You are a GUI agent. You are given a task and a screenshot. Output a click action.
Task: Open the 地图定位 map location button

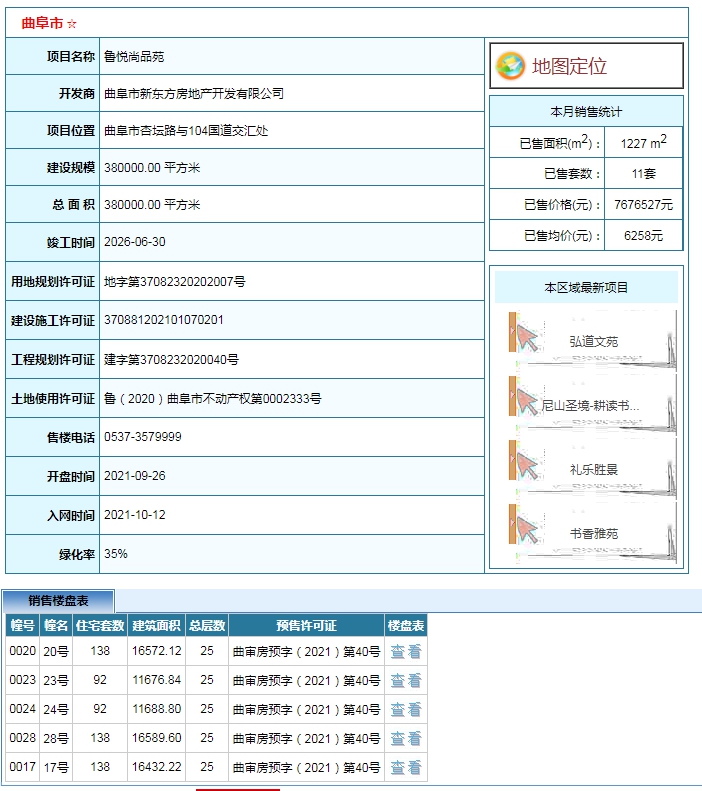click(587, 66)
